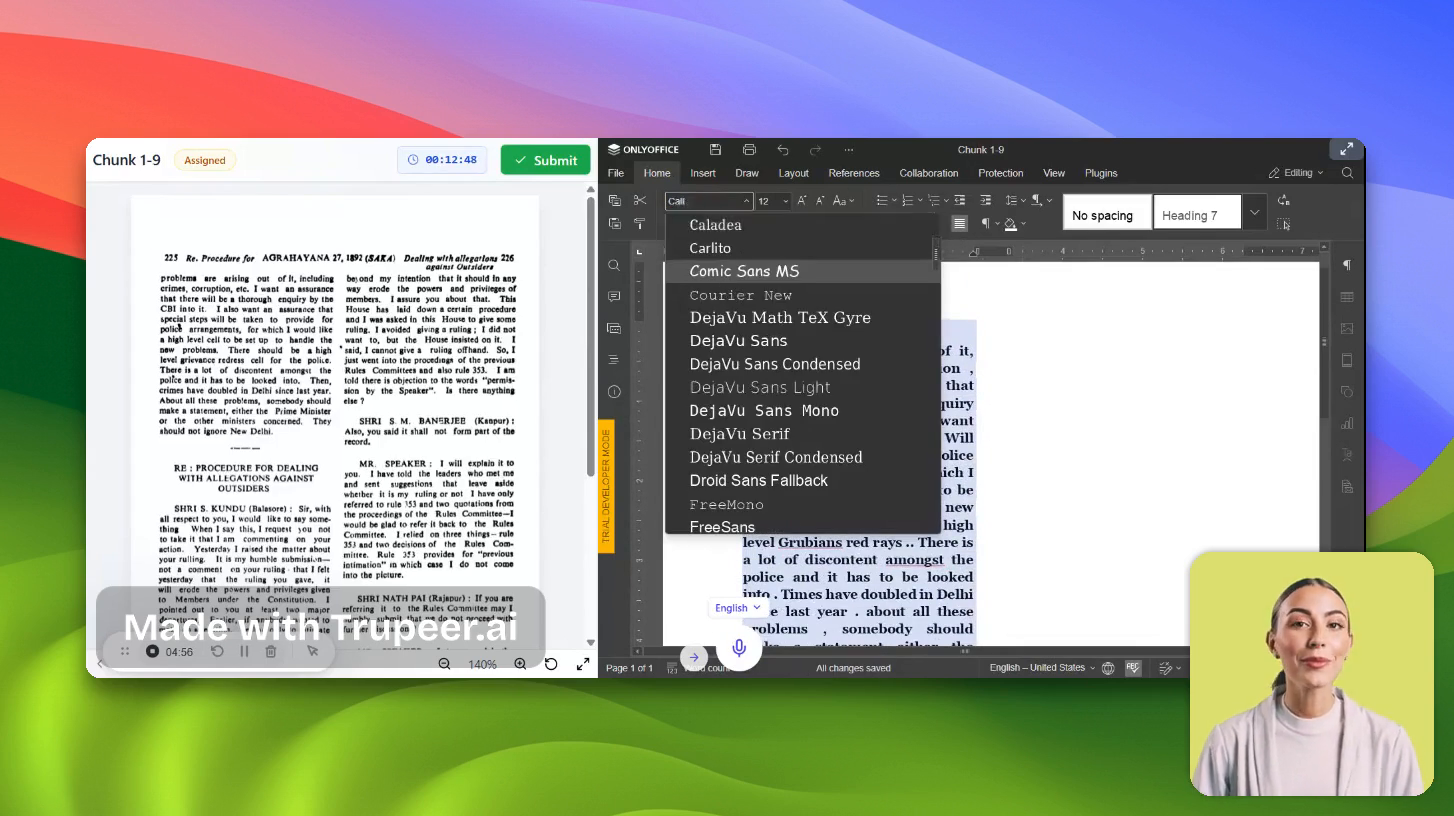Open table settings in the right sidebar
The width and height of the screenshot is (1454, 816).
point(1347,297)
